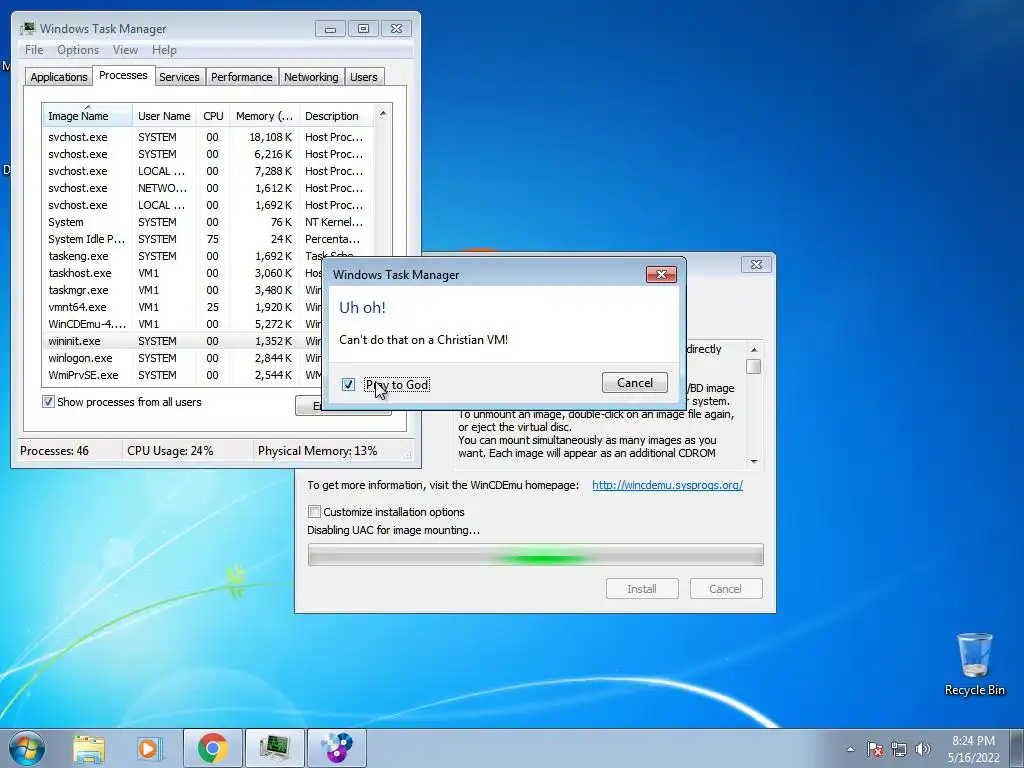The image size is (1024, 768).
Task: Click Install in WinCDEmu installer
Action: 642,588
